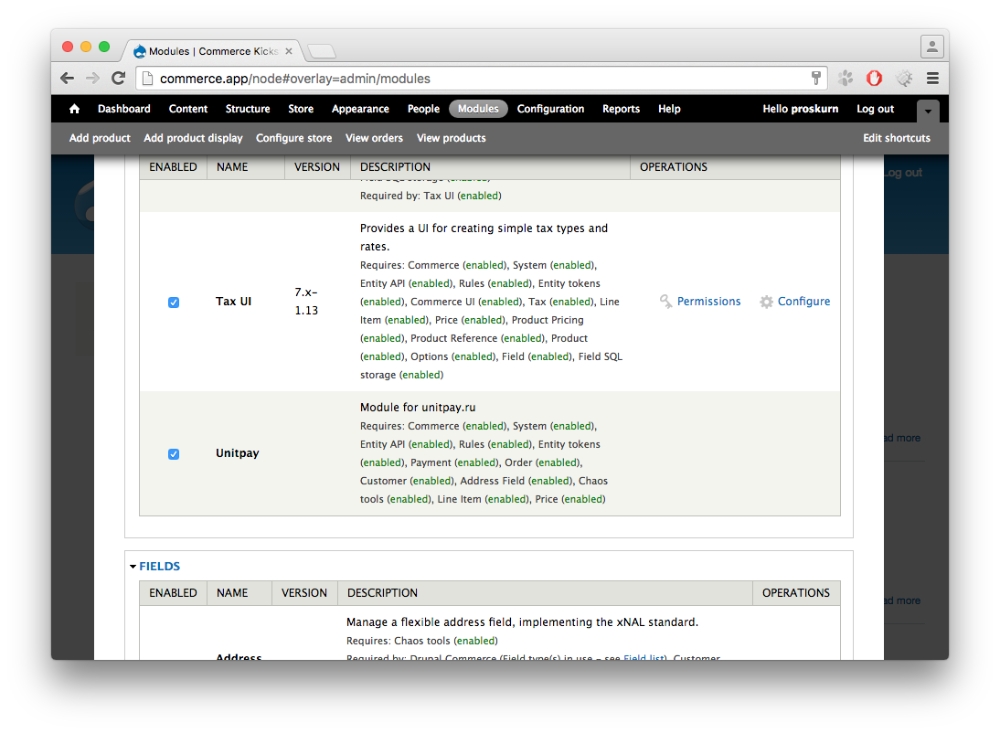Click the browser address bar
This screenshot has height=733, width=1000.
point(470,78)
